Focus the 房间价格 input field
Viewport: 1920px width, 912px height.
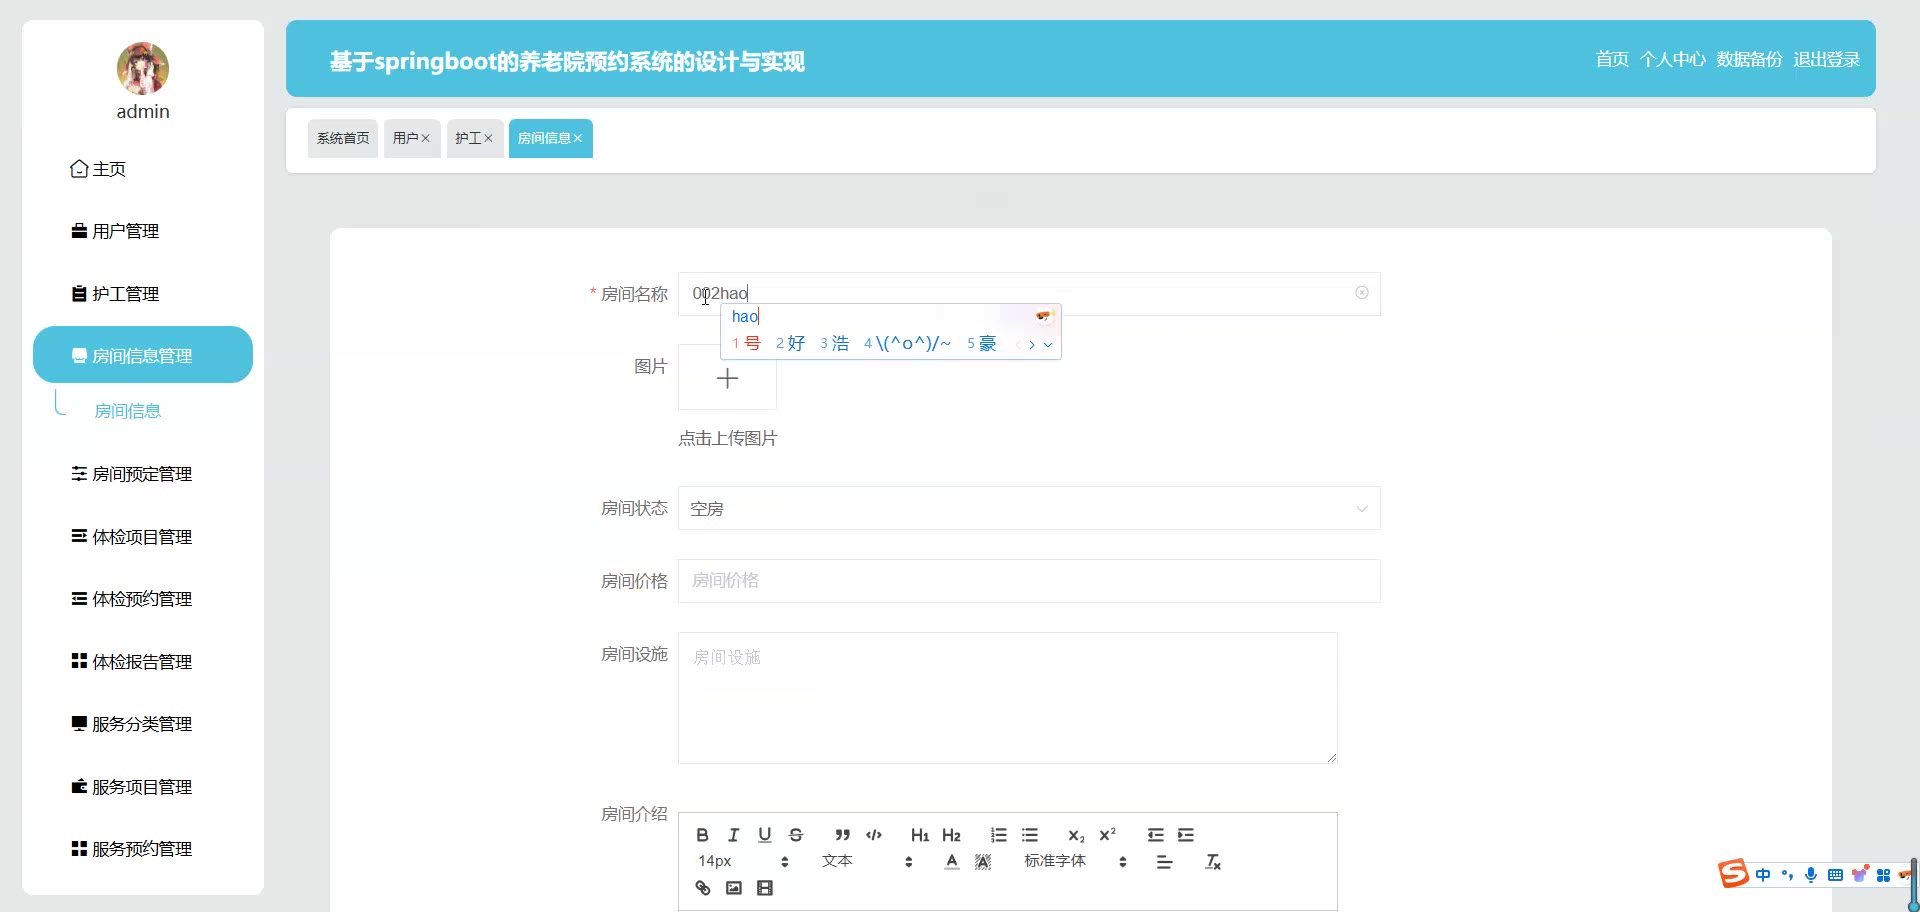tap(1029, 581)
